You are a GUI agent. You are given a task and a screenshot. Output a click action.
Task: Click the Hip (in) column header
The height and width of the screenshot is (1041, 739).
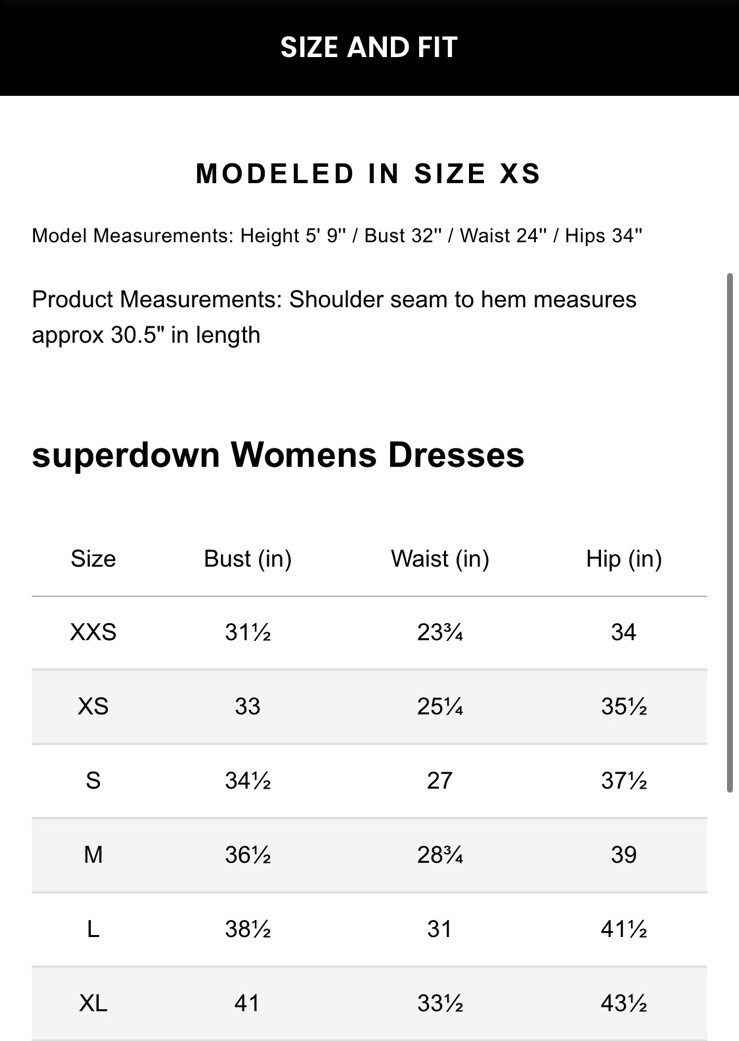click(624, 559)
